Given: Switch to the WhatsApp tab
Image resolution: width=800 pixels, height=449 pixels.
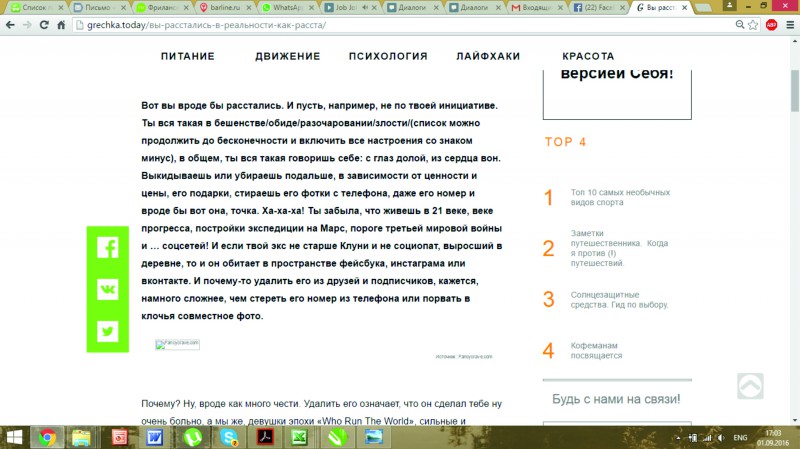Looking at the screenshot, I should pyautogui.click(x=286, y=8).
